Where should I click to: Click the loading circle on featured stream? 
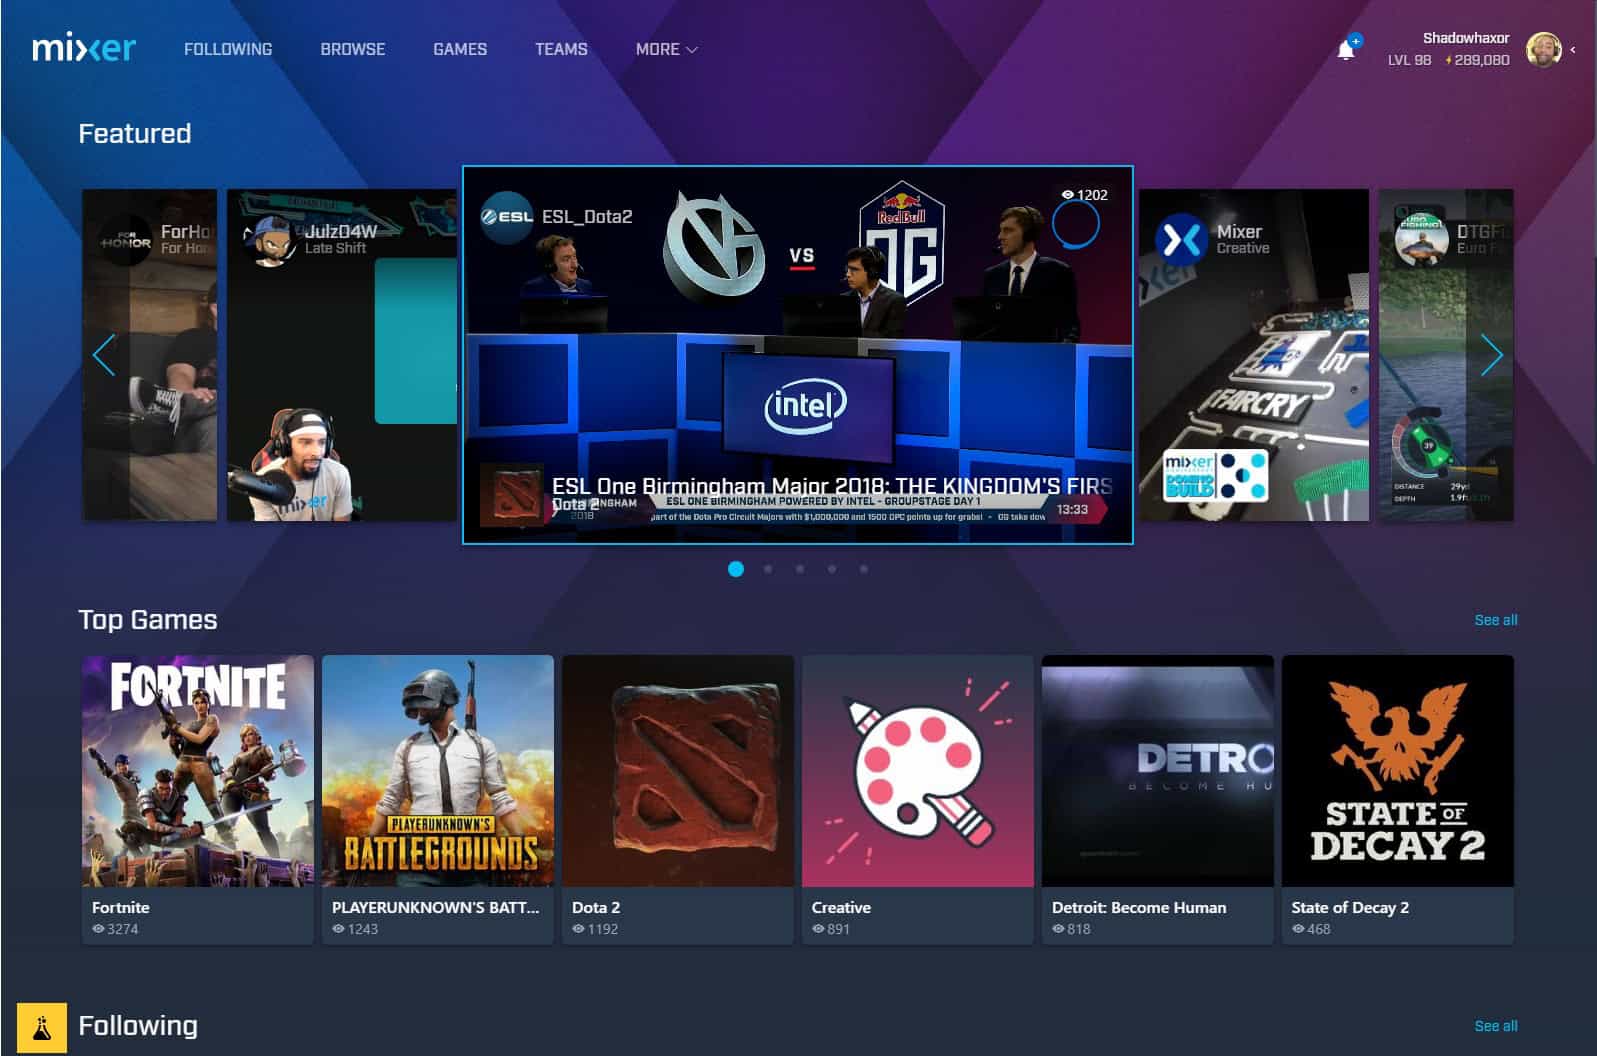(1075, 225)
